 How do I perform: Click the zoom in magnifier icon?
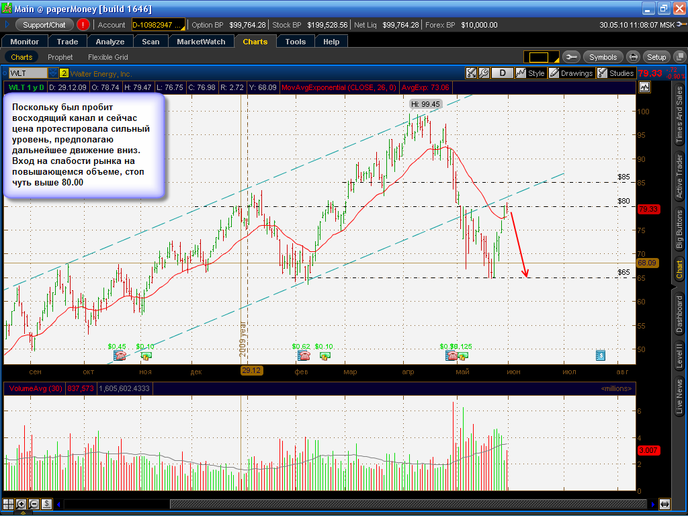coord(21,504)
